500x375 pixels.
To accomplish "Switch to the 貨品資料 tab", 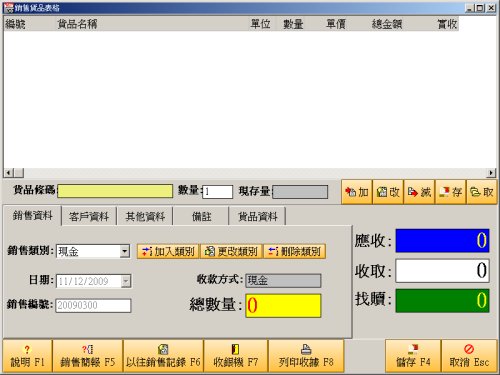I will tap(258, 216).
